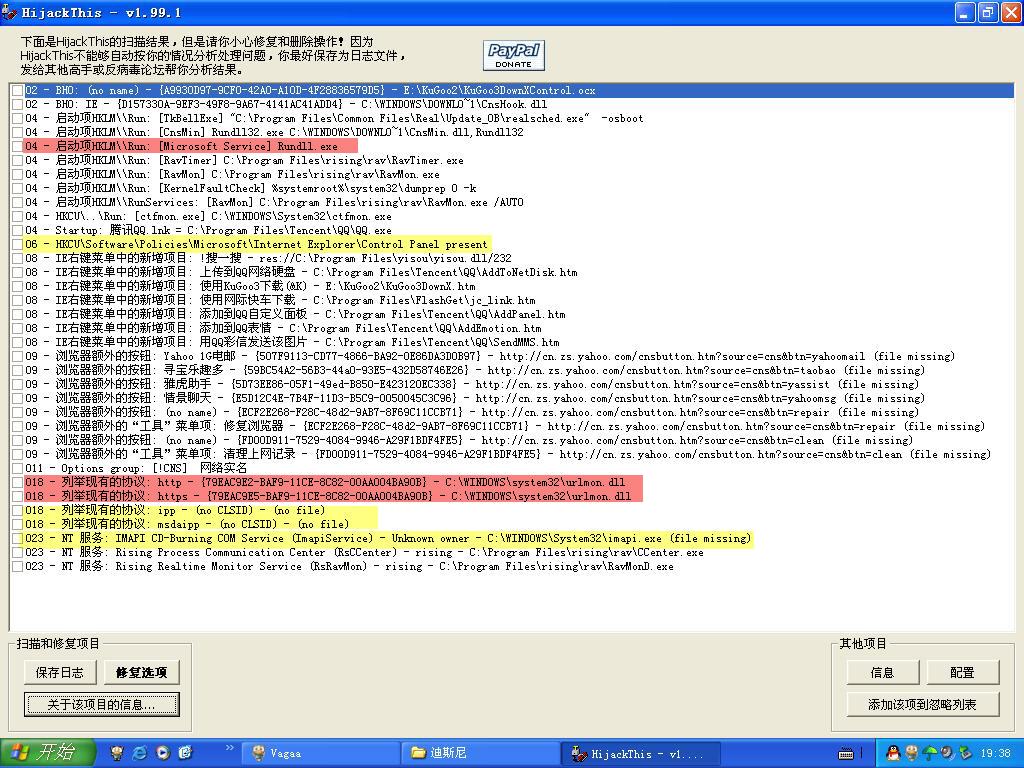1024x768 pixels.
Task: Select the 修复浏览器 tools menu row
Action: point(505,426)
